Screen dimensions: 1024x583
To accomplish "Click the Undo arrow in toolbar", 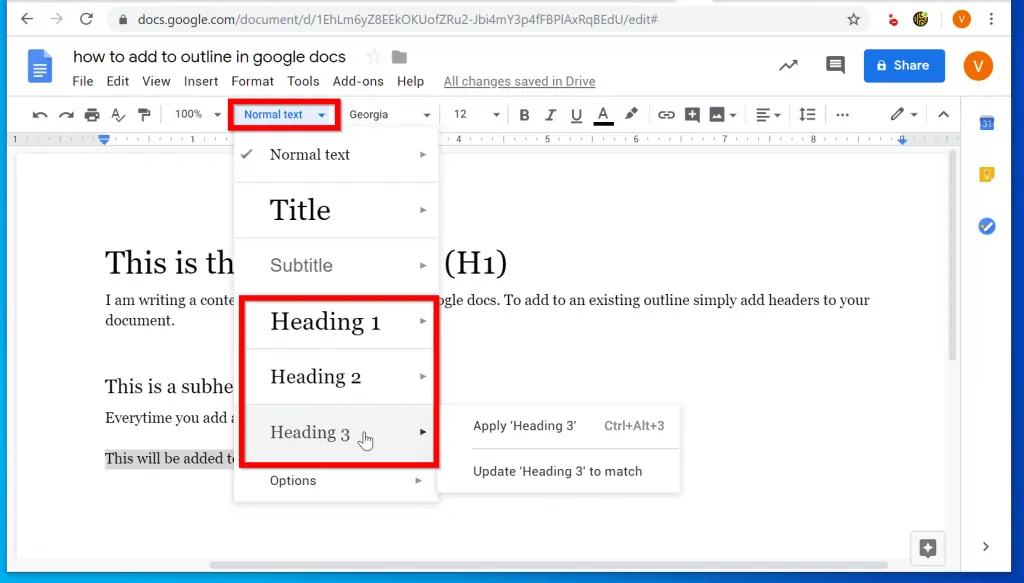I will click(40, 115).
